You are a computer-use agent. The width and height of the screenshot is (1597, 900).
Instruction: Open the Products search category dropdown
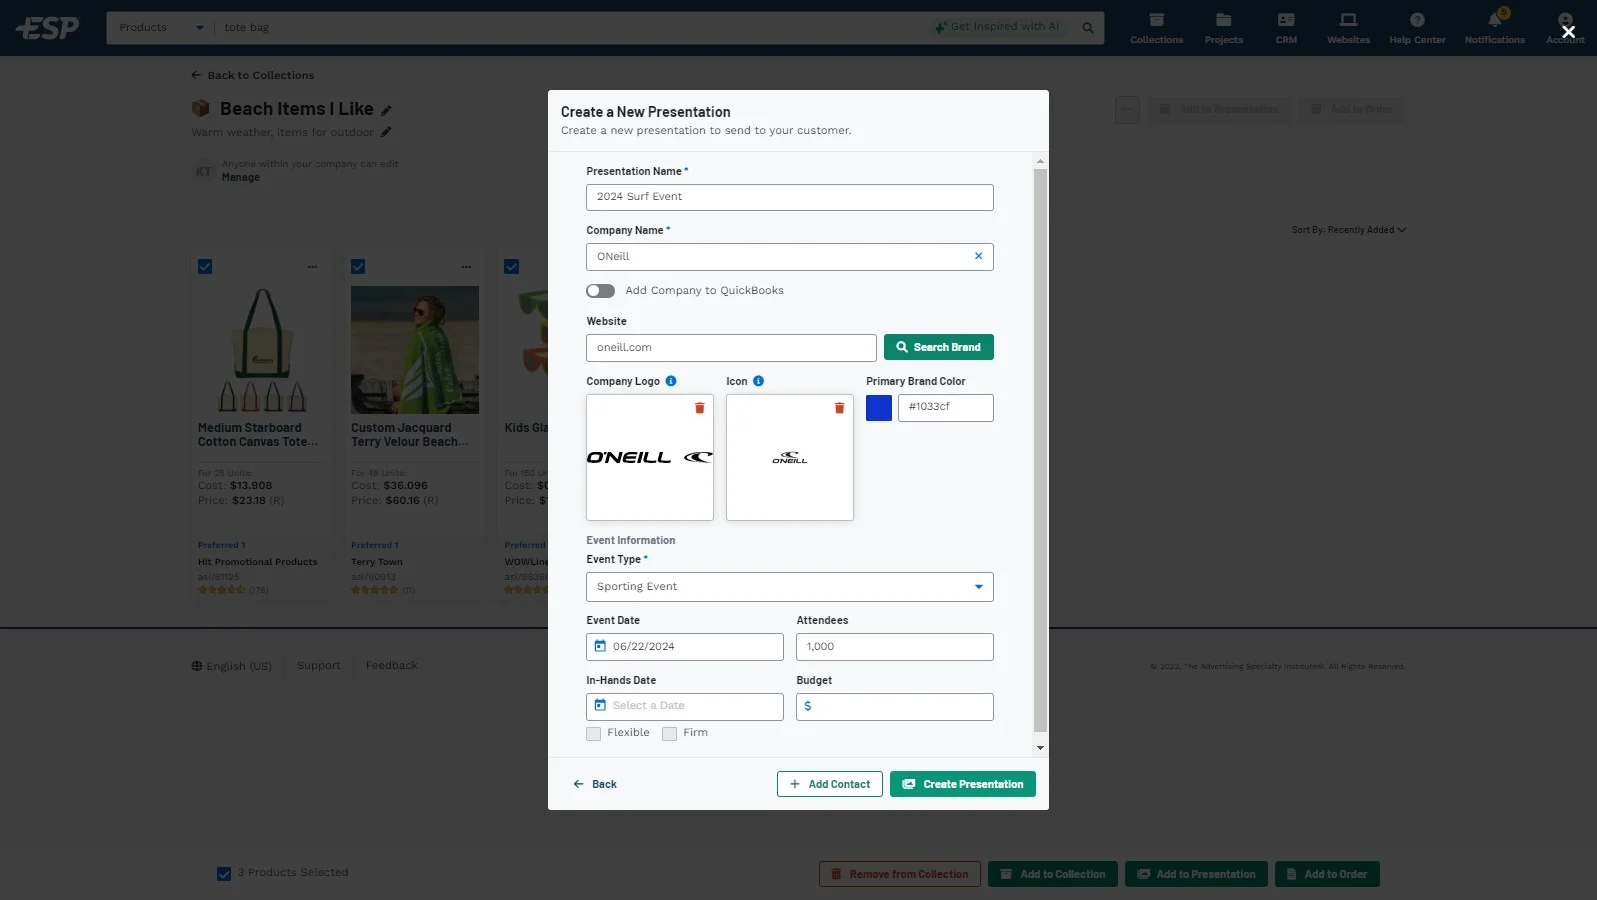(161, 28)
